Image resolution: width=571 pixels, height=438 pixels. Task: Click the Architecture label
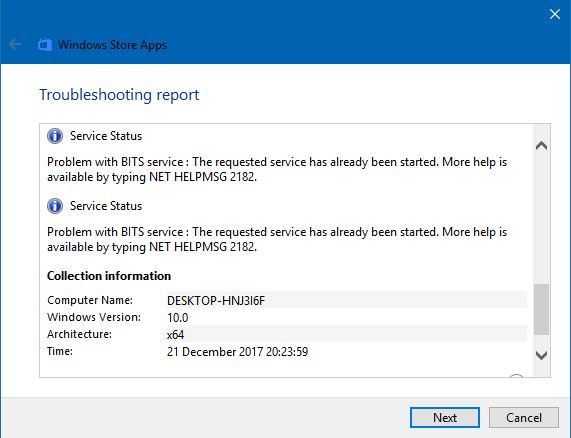tap(79, 334)
